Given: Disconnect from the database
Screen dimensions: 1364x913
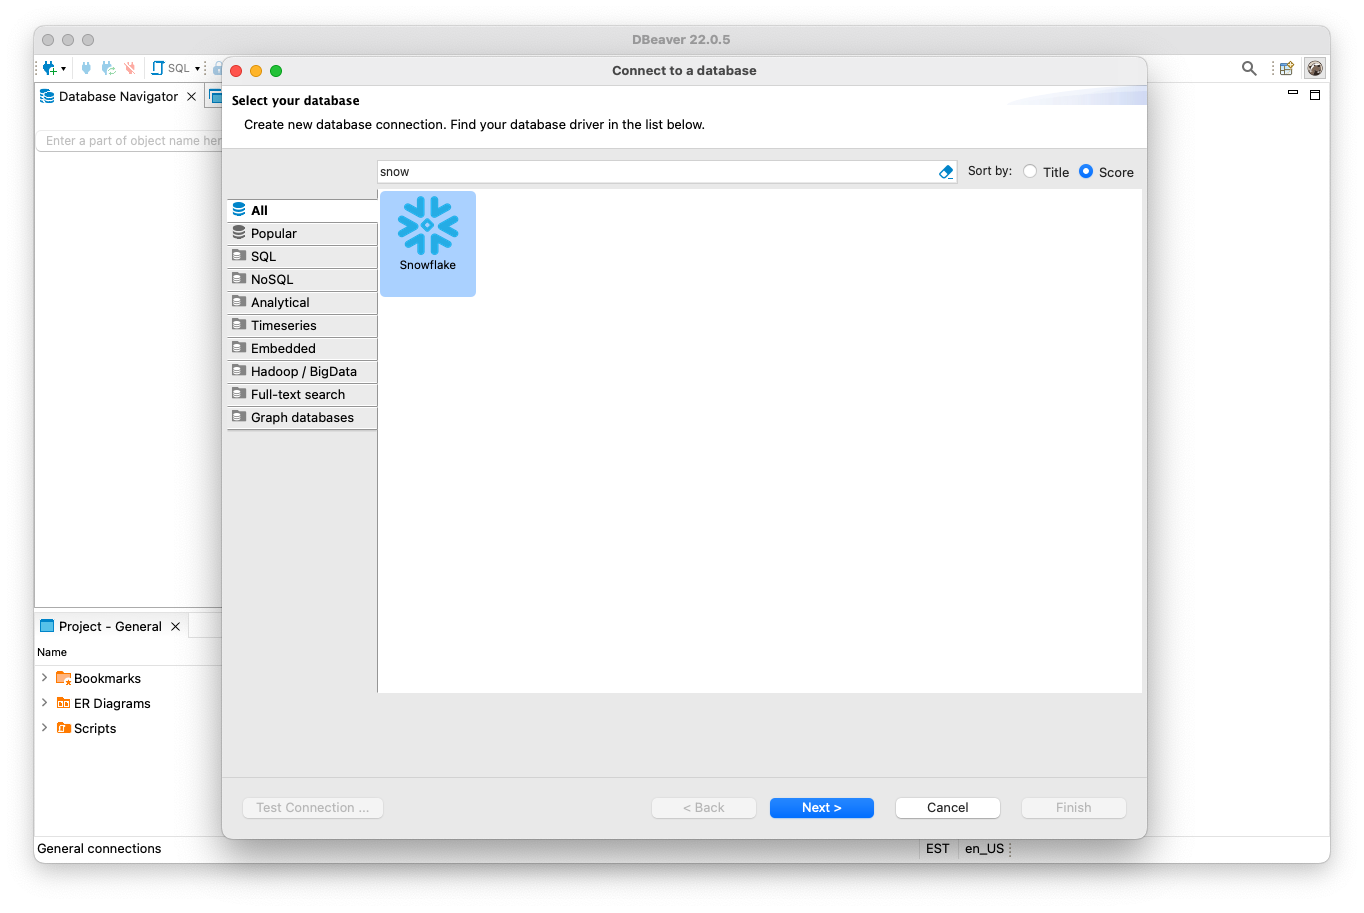Looking at the screenshot, I should (130, 68).
